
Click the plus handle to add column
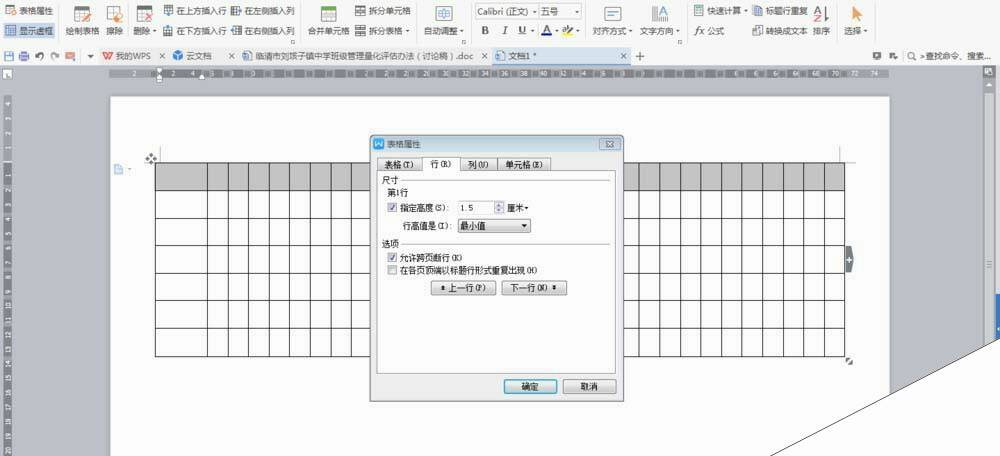click(x=849, y=259)
